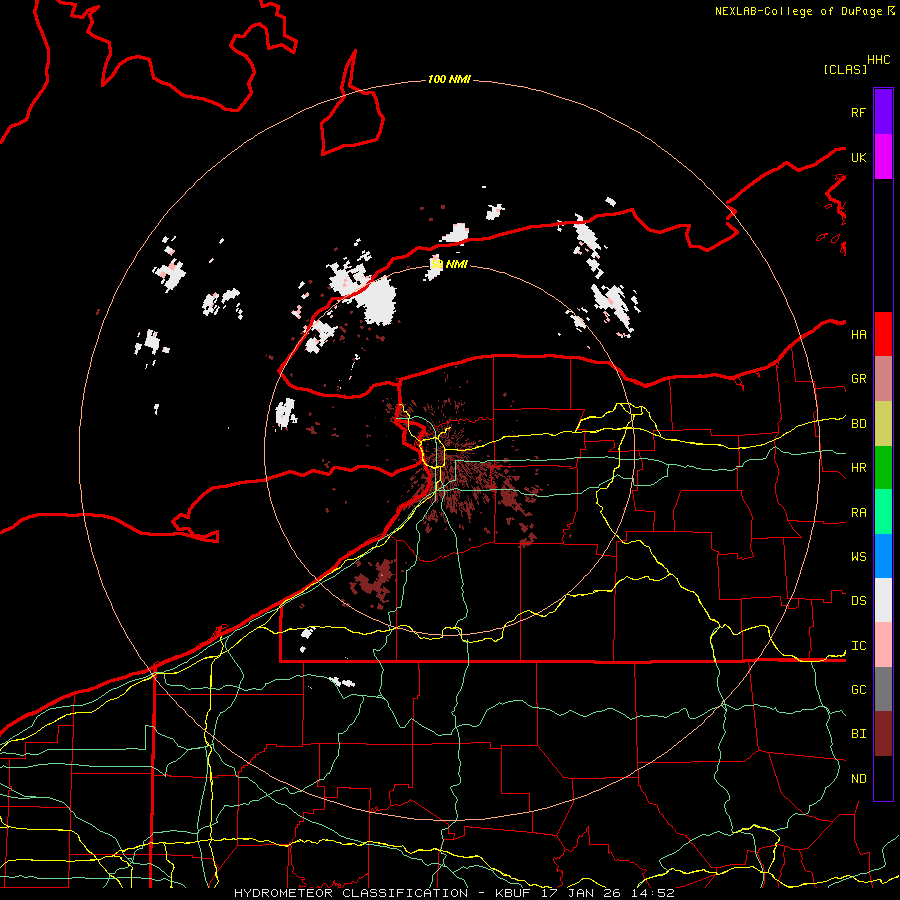Screen dimensions: 900x900
Task: Click the 100 NMI range ring label
Action: (449, 79)
